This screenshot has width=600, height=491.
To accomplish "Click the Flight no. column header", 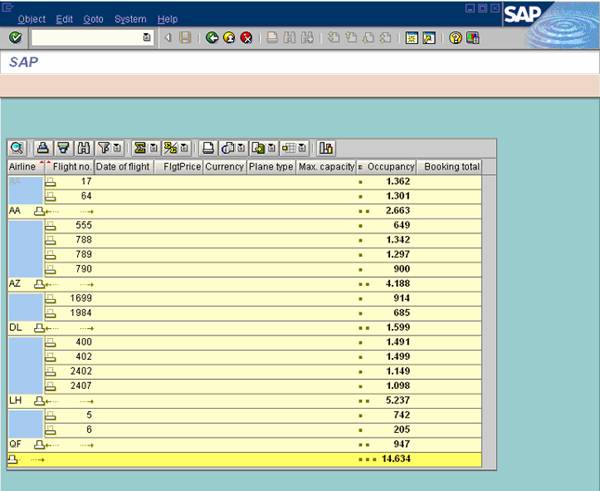I will pos(72,166).
